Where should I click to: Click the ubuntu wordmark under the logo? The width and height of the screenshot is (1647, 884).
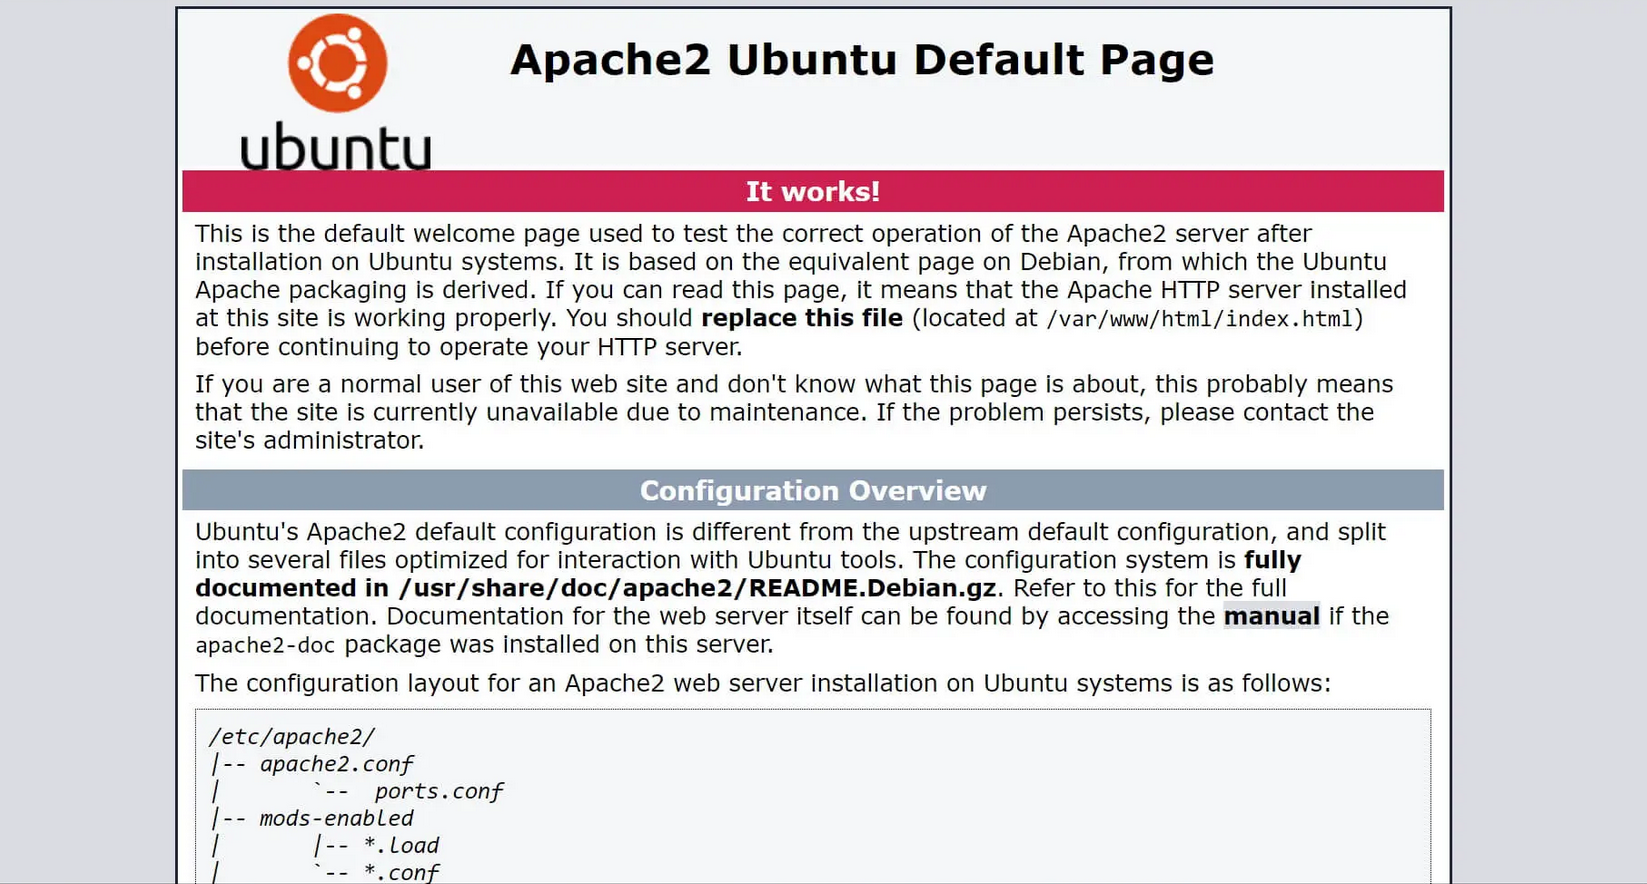[336, 147]
